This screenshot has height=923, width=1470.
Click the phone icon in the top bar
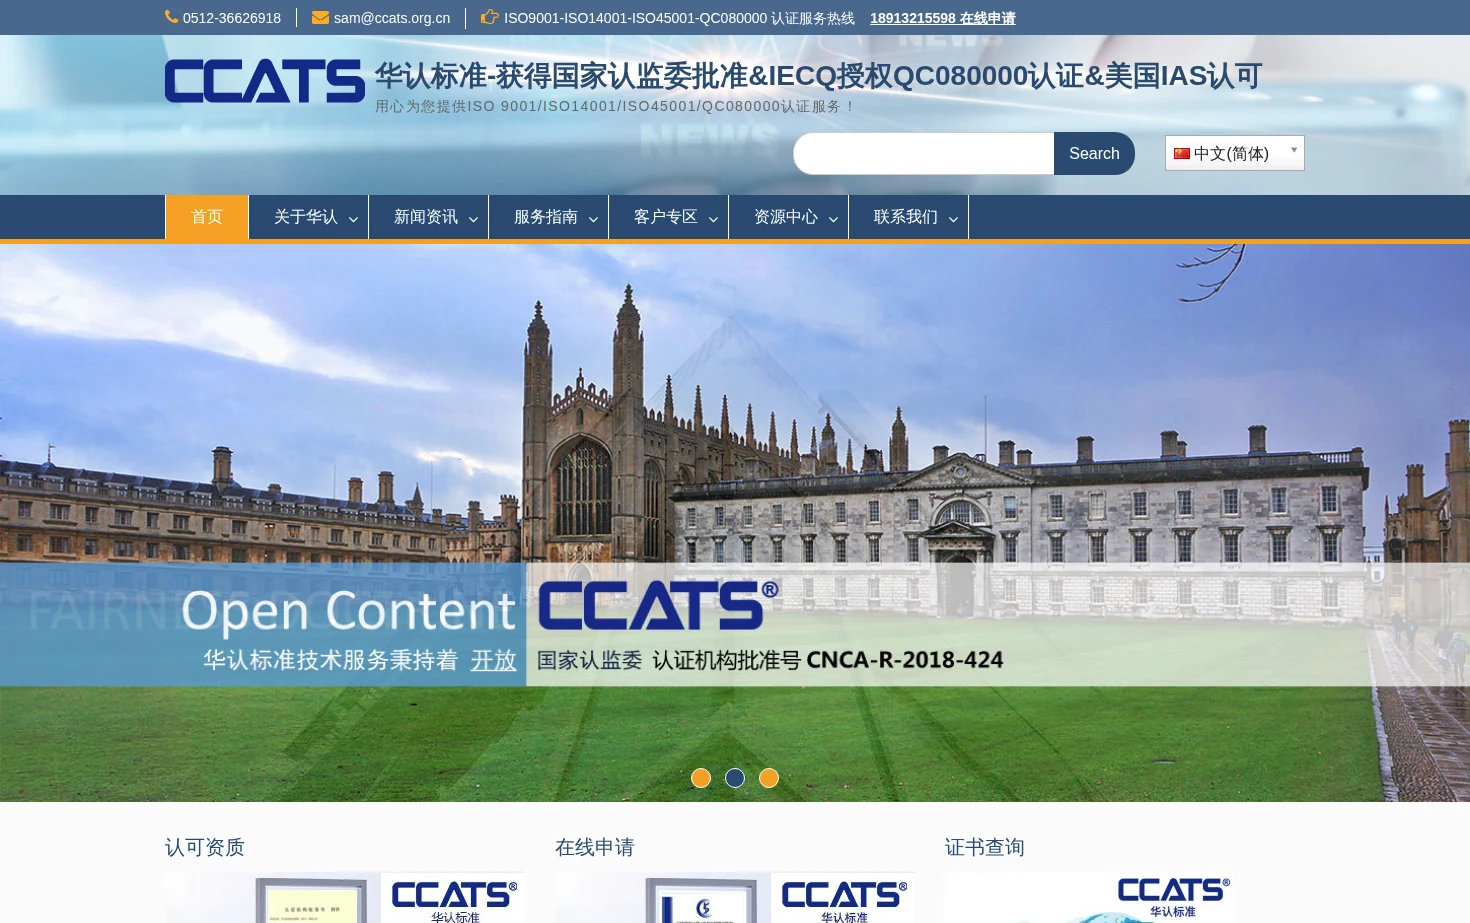(172, 17)
